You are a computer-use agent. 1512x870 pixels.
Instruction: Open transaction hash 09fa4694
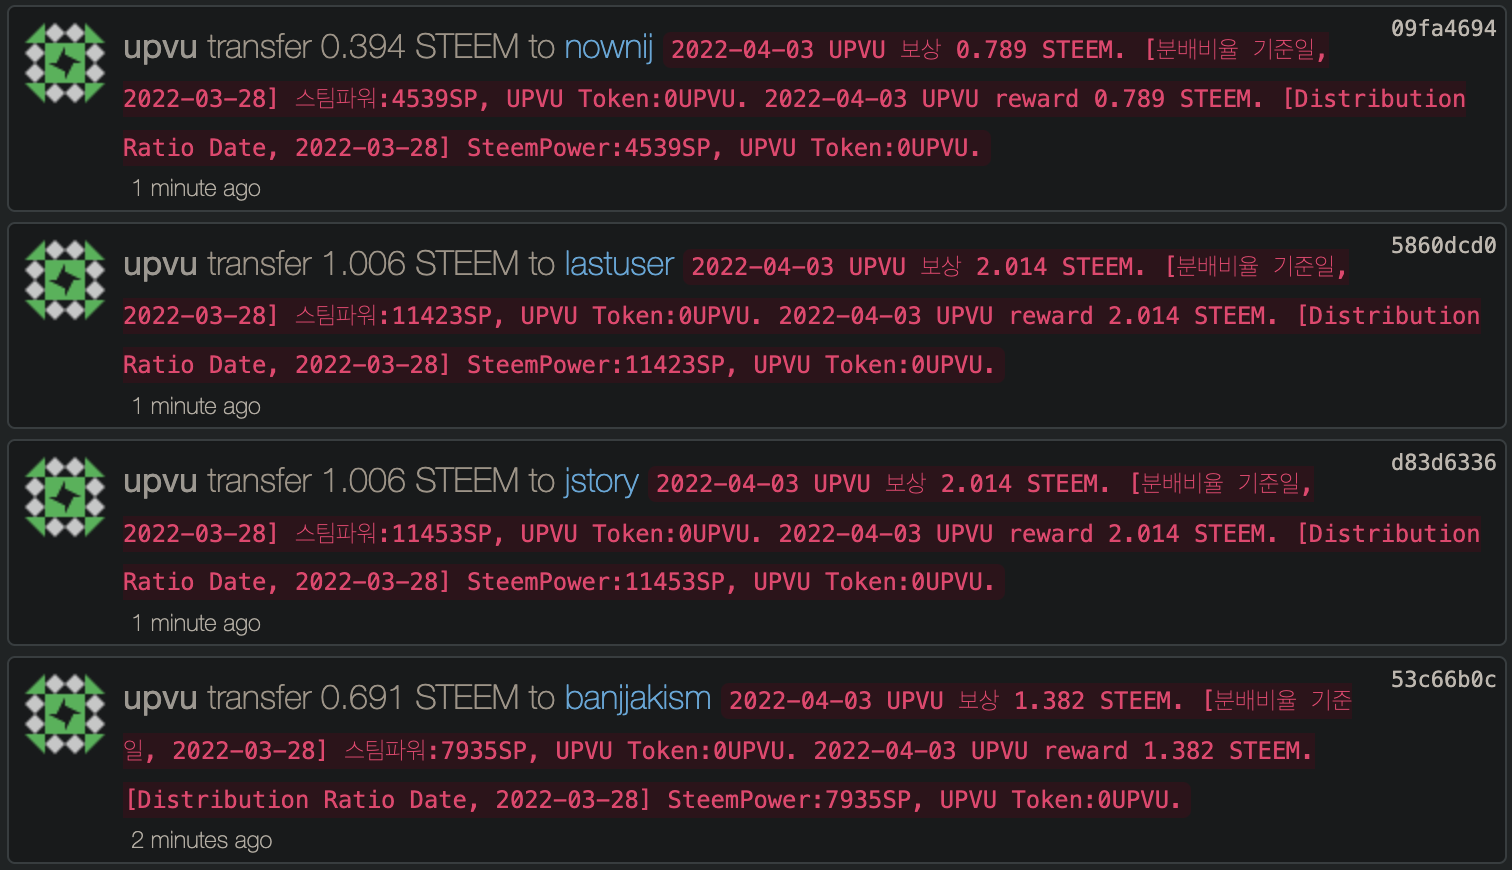click(1443, 29)
